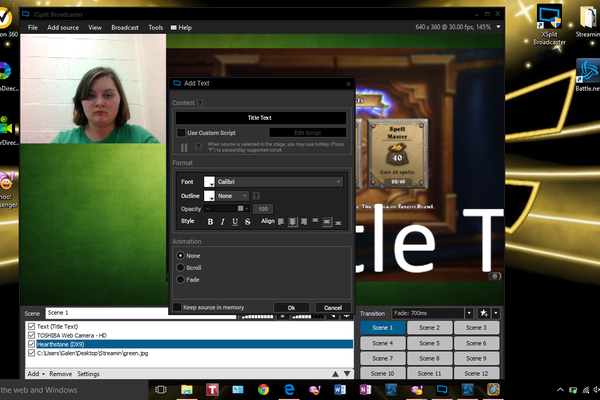The height and width of the screenshot is (400, 600).
Task: Align text to horizontal center
Action: pyautogui.click(x=292, y=222)
